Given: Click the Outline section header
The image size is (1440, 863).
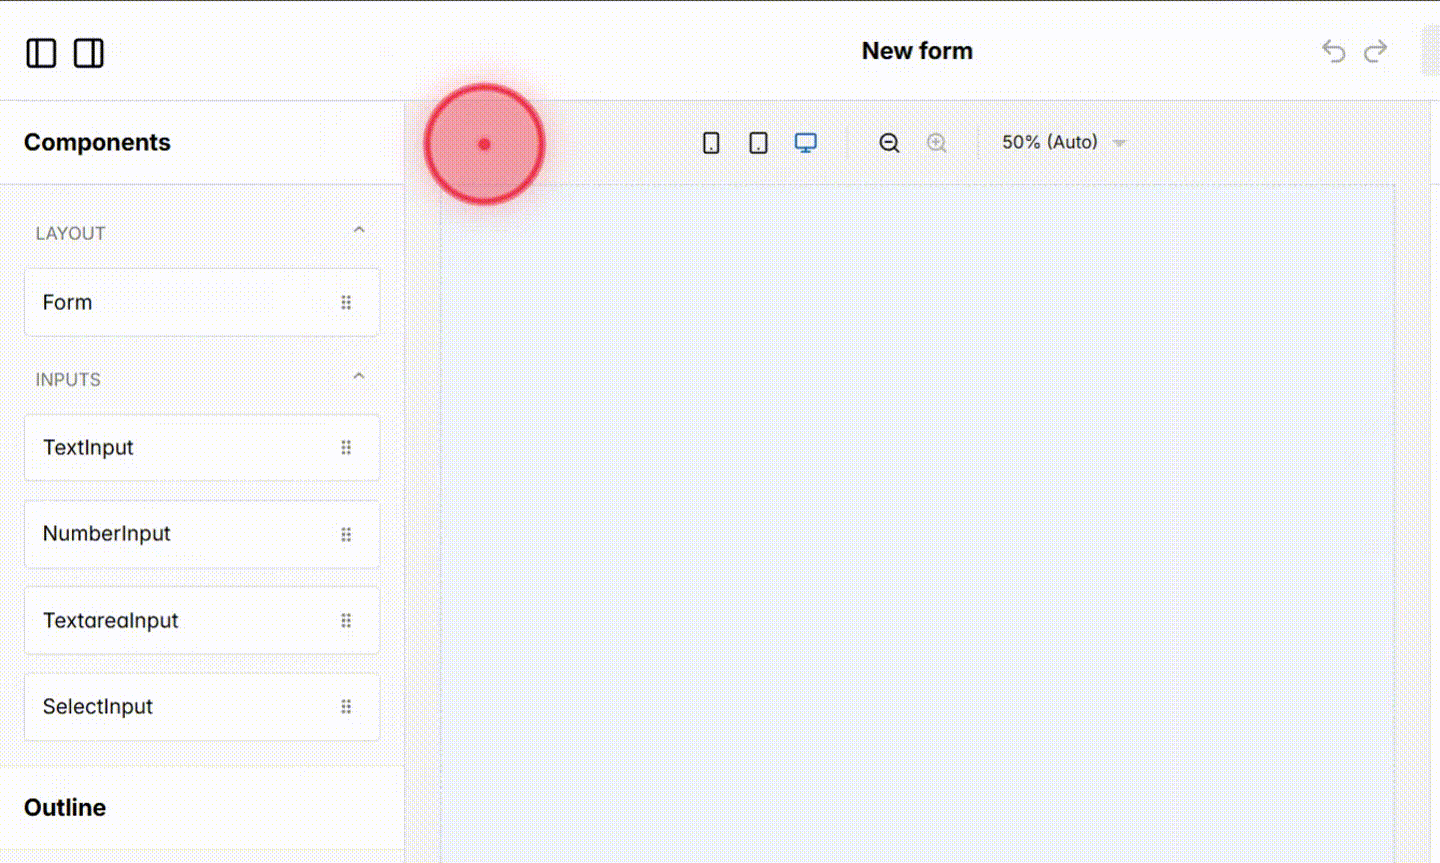Looking at the screenshot, I should coord(64,807).
